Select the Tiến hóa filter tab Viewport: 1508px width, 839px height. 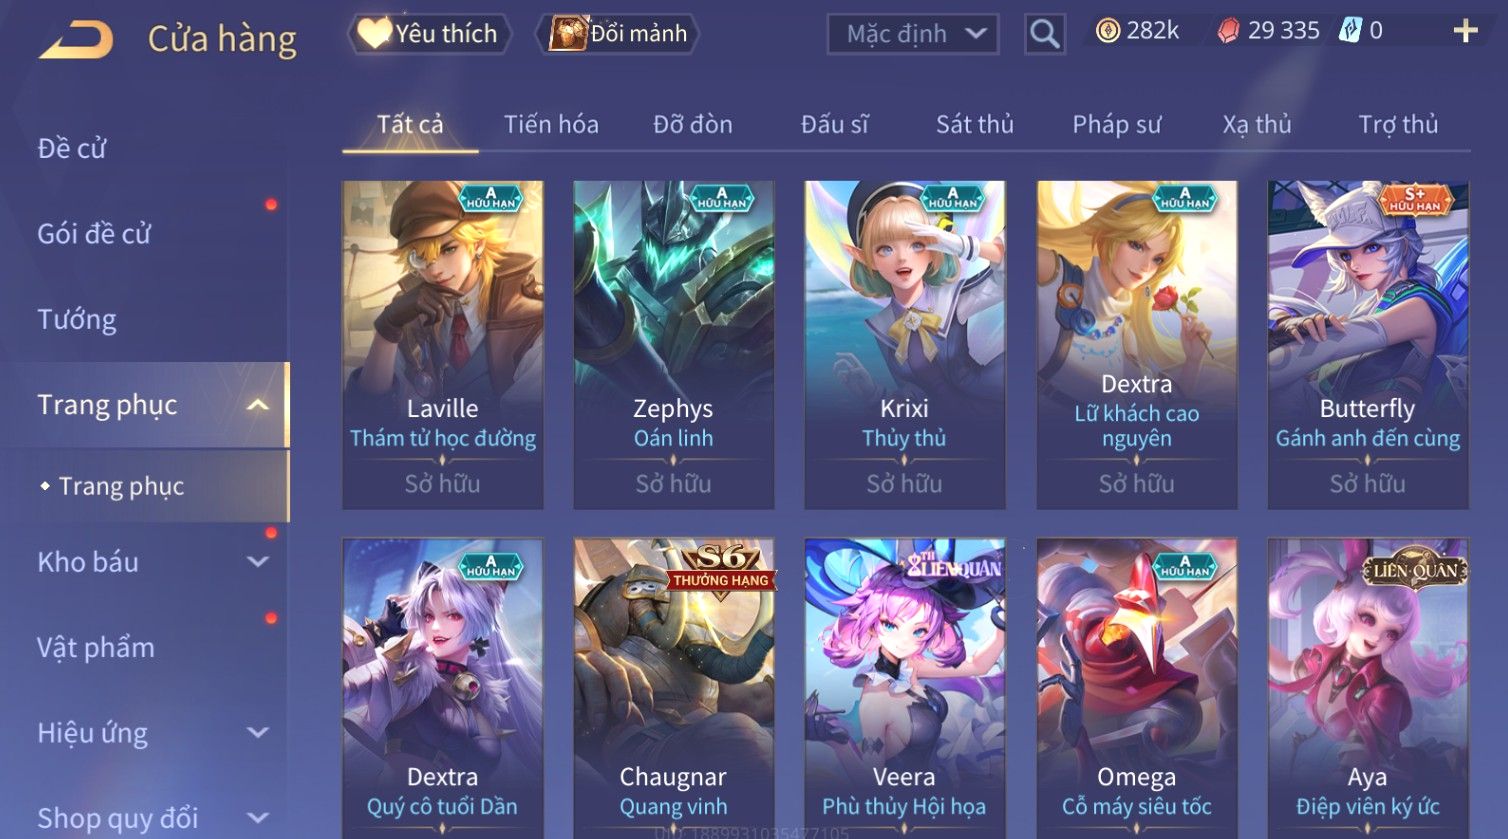pyautogui.click(x=551, y=124)
